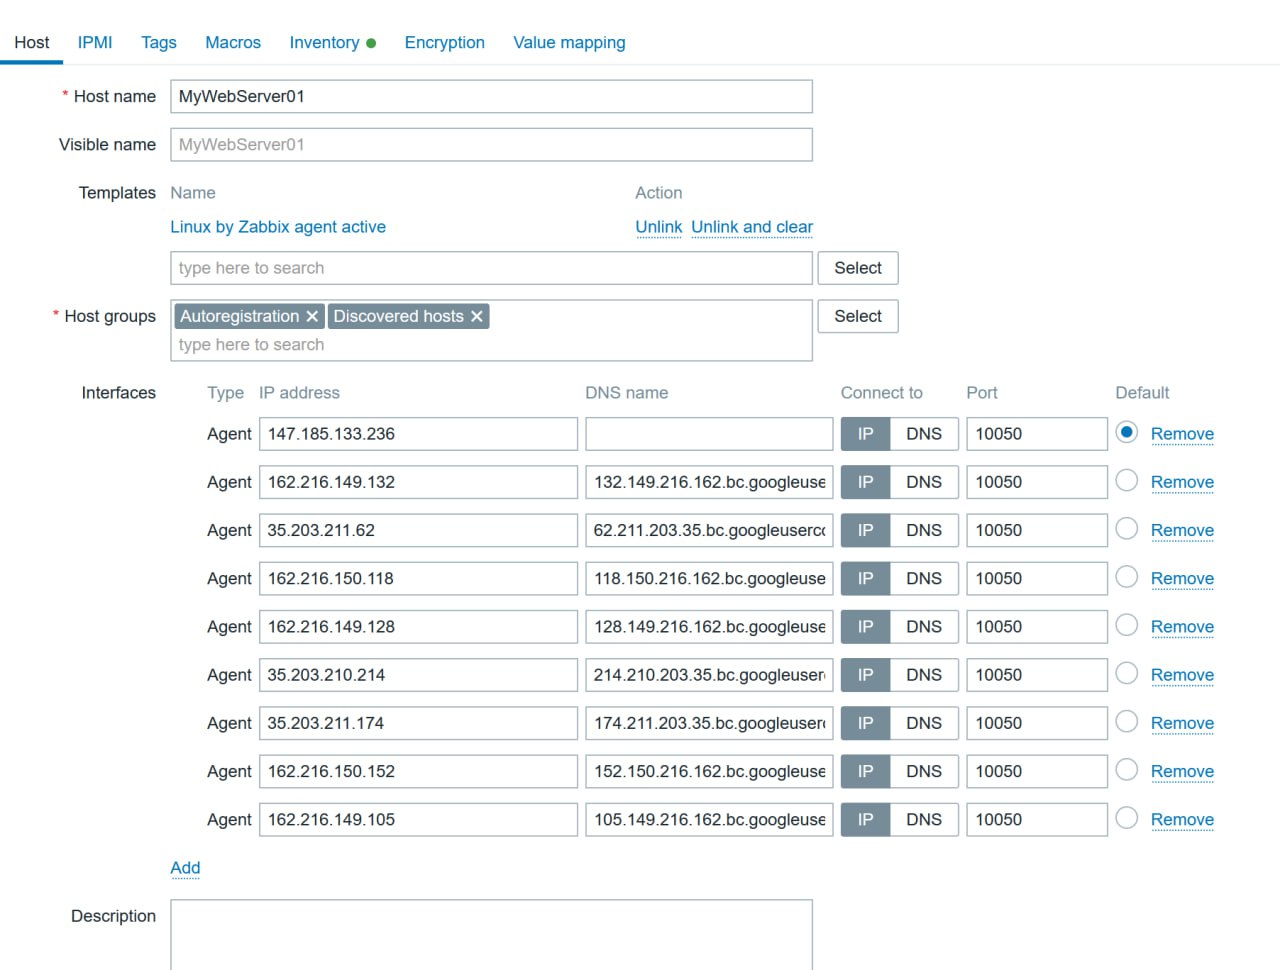The height and width of the screenshot is (970, 1280).
Task: Remove the Discovered hosts group tag
Action: coord(477,317)
